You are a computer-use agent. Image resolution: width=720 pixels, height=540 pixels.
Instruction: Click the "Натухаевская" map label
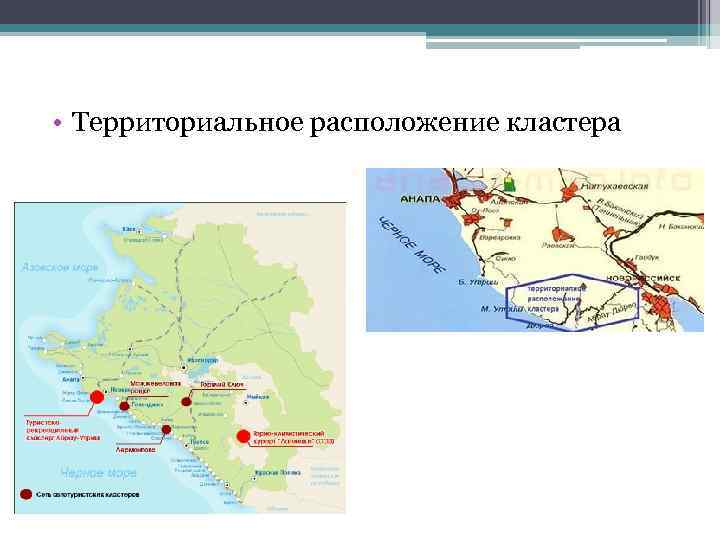[x=614, y=186]
